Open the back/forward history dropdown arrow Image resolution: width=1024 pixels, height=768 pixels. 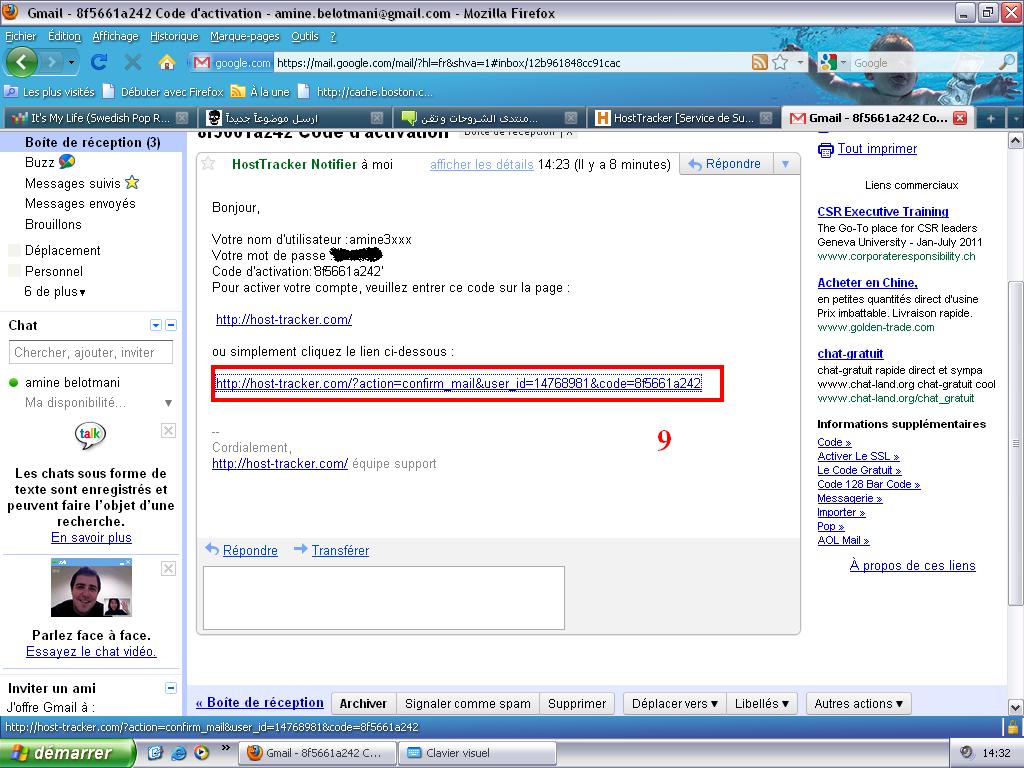pos(71,63)
